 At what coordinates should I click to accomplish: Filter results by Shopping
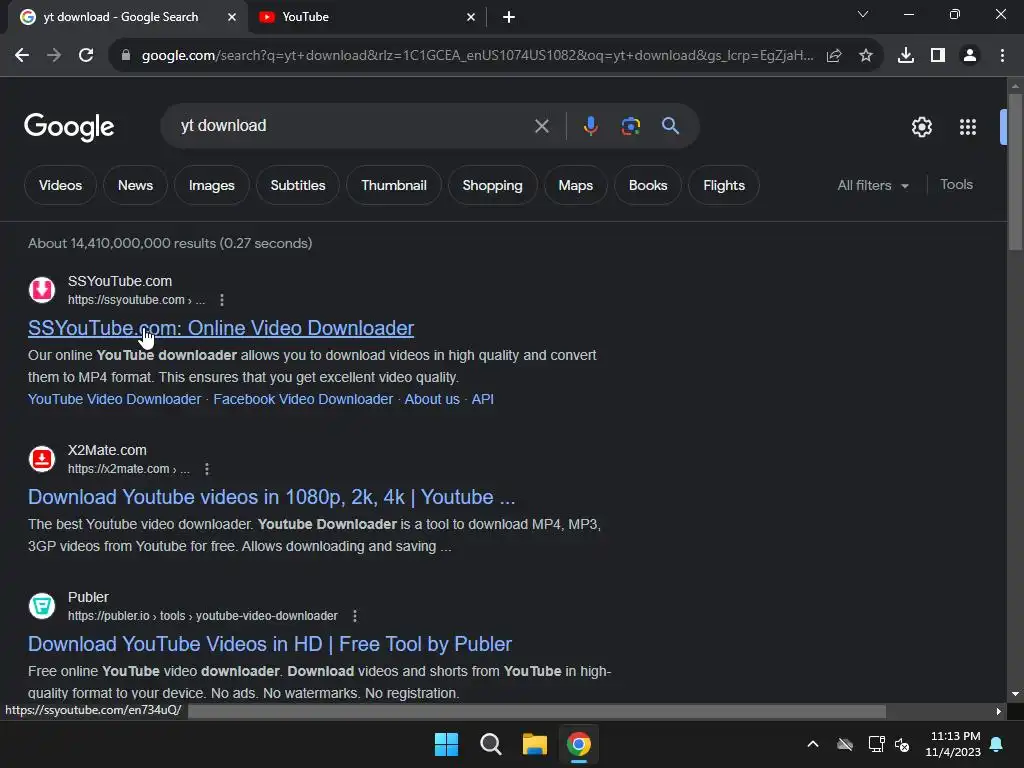492,185
